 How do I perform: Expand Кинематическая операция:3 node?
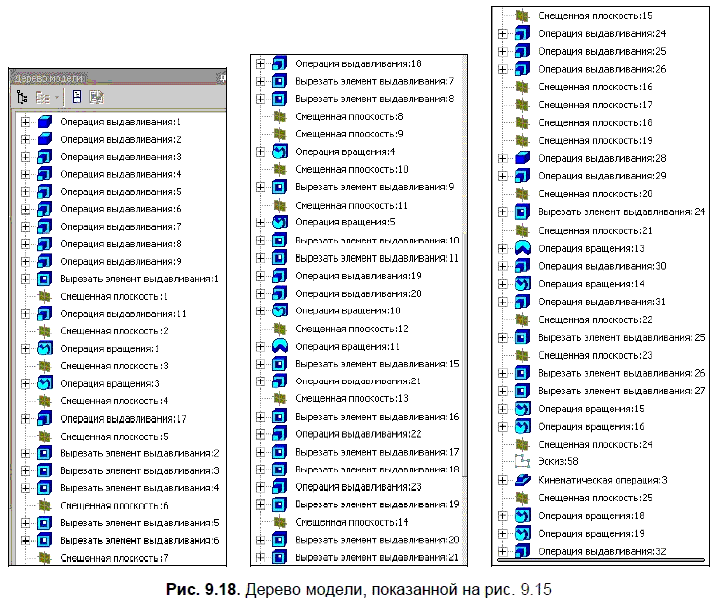[503, 480]
